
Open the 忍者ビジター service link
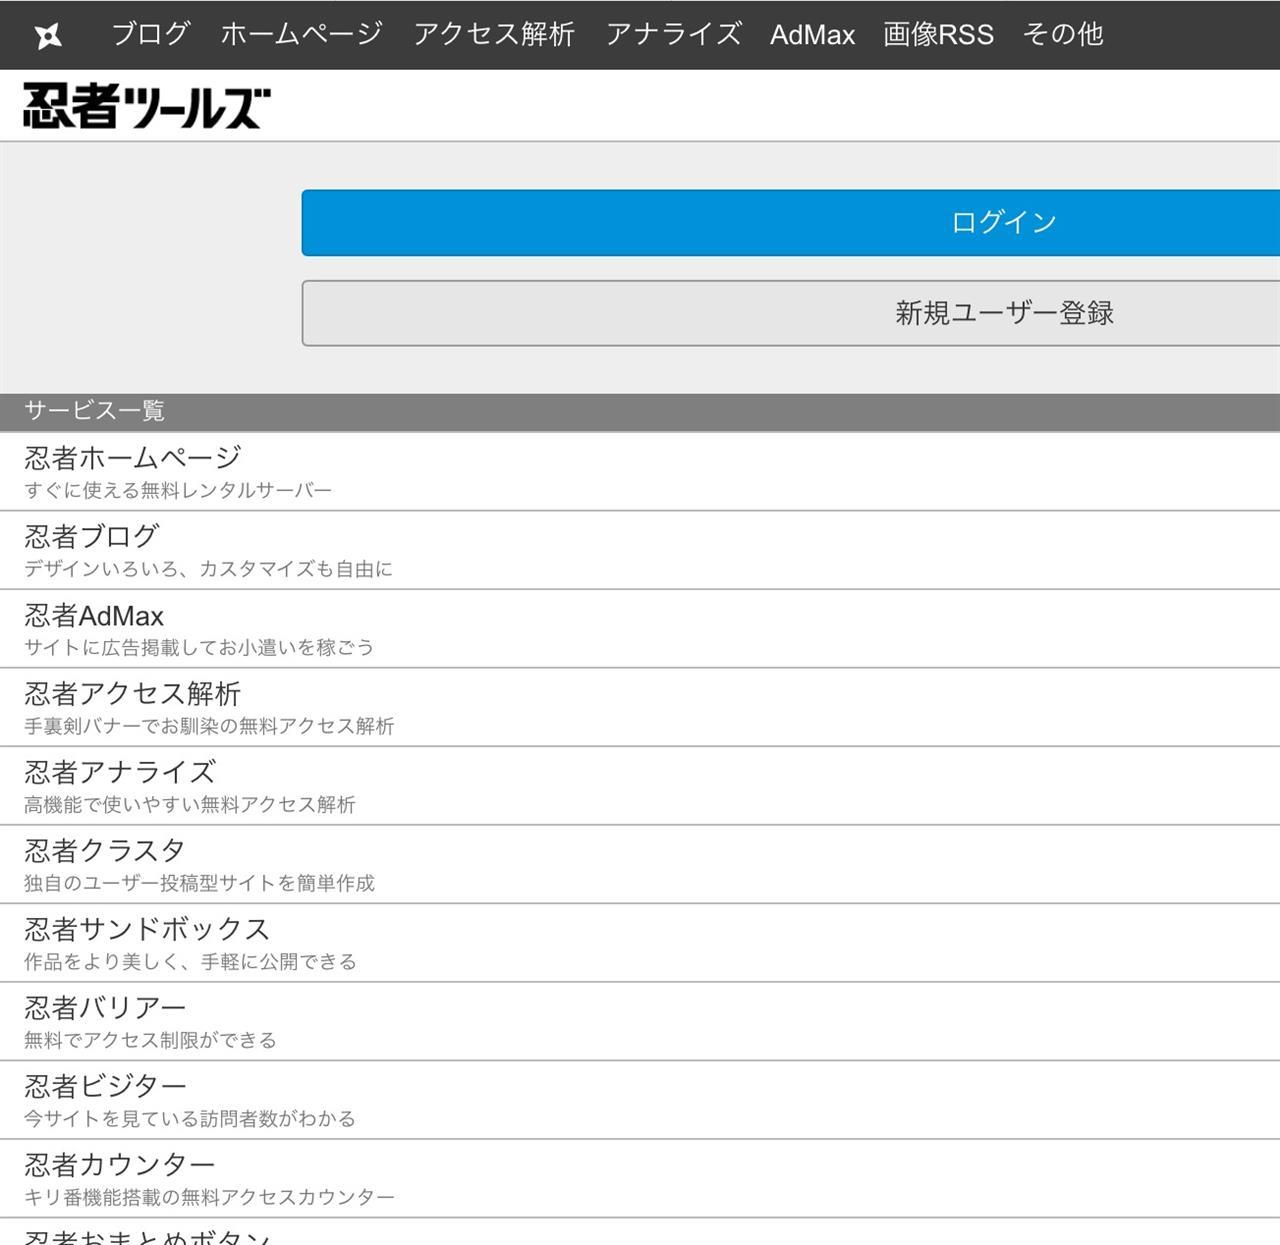(x=640, y=1100)
